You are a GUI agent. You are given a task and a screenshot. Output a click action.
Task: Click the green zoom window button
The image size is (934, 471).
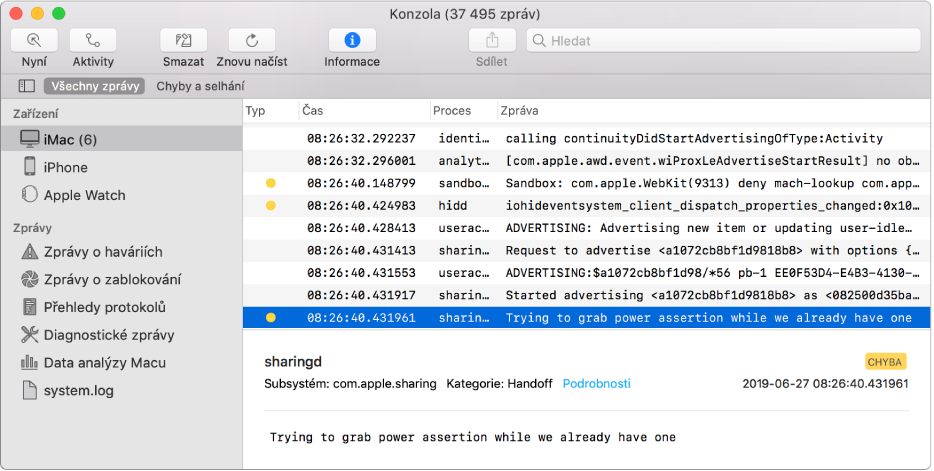[58, 13]
